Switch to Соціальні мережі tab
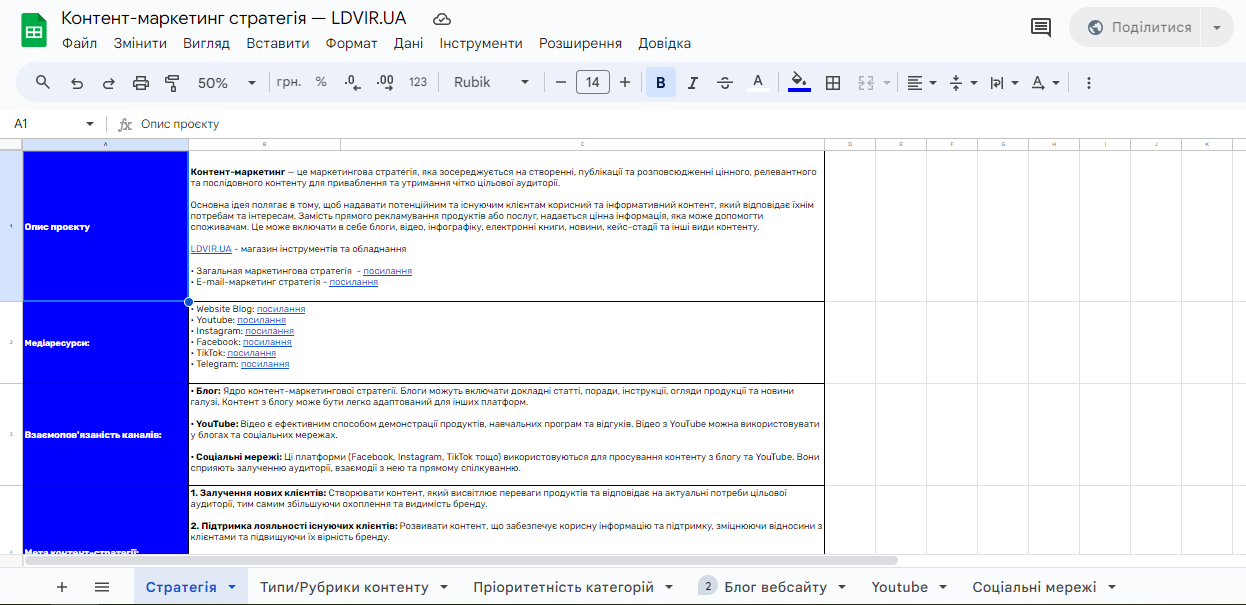The height and width of the screenshot is (605, 1246). click(x=1034, y=587)
